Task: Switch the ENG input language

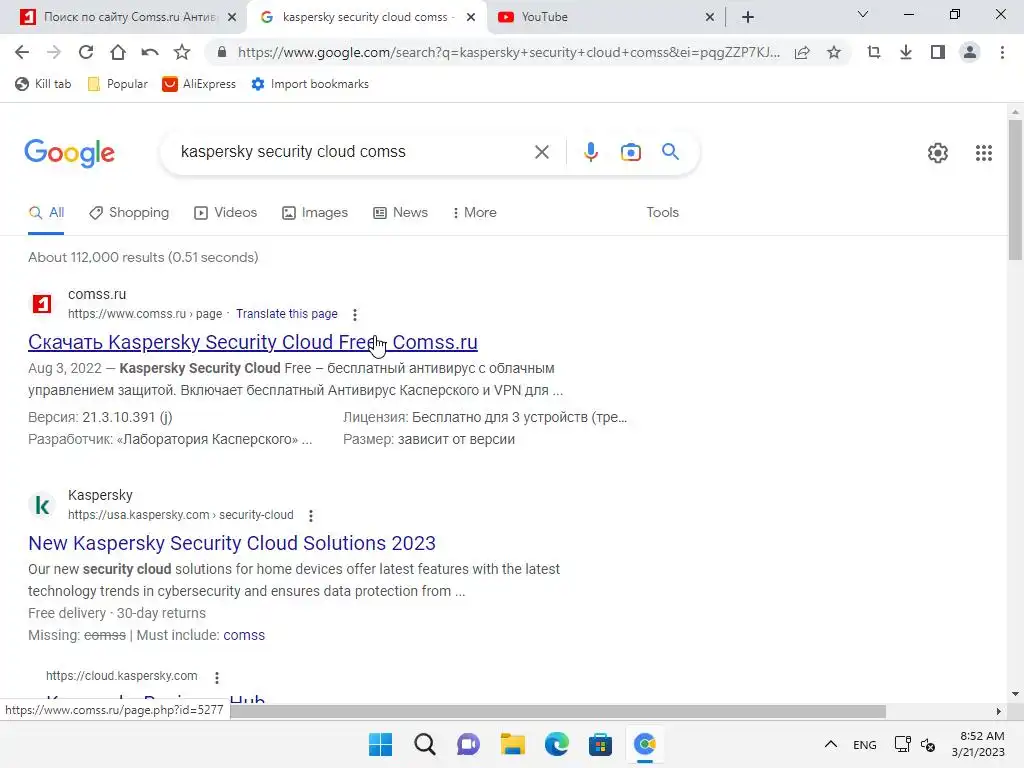Action: (x=865, y=744)
